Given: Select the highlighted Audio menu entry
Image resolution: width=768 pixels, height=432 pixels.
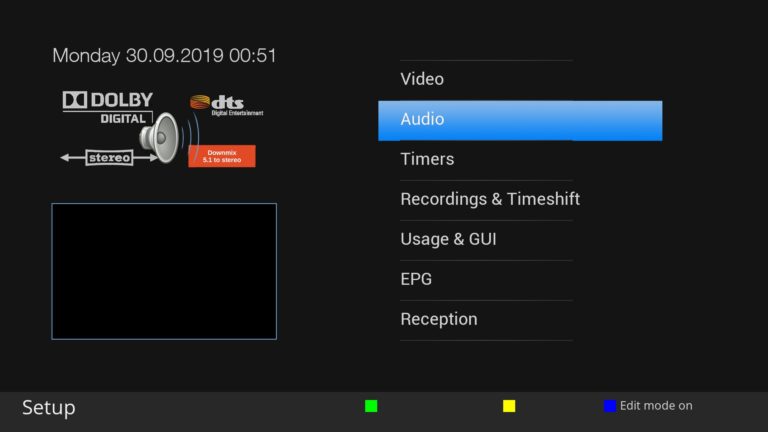Looking at the screenshot, I should pyautogui.click(x=520, y=120).
